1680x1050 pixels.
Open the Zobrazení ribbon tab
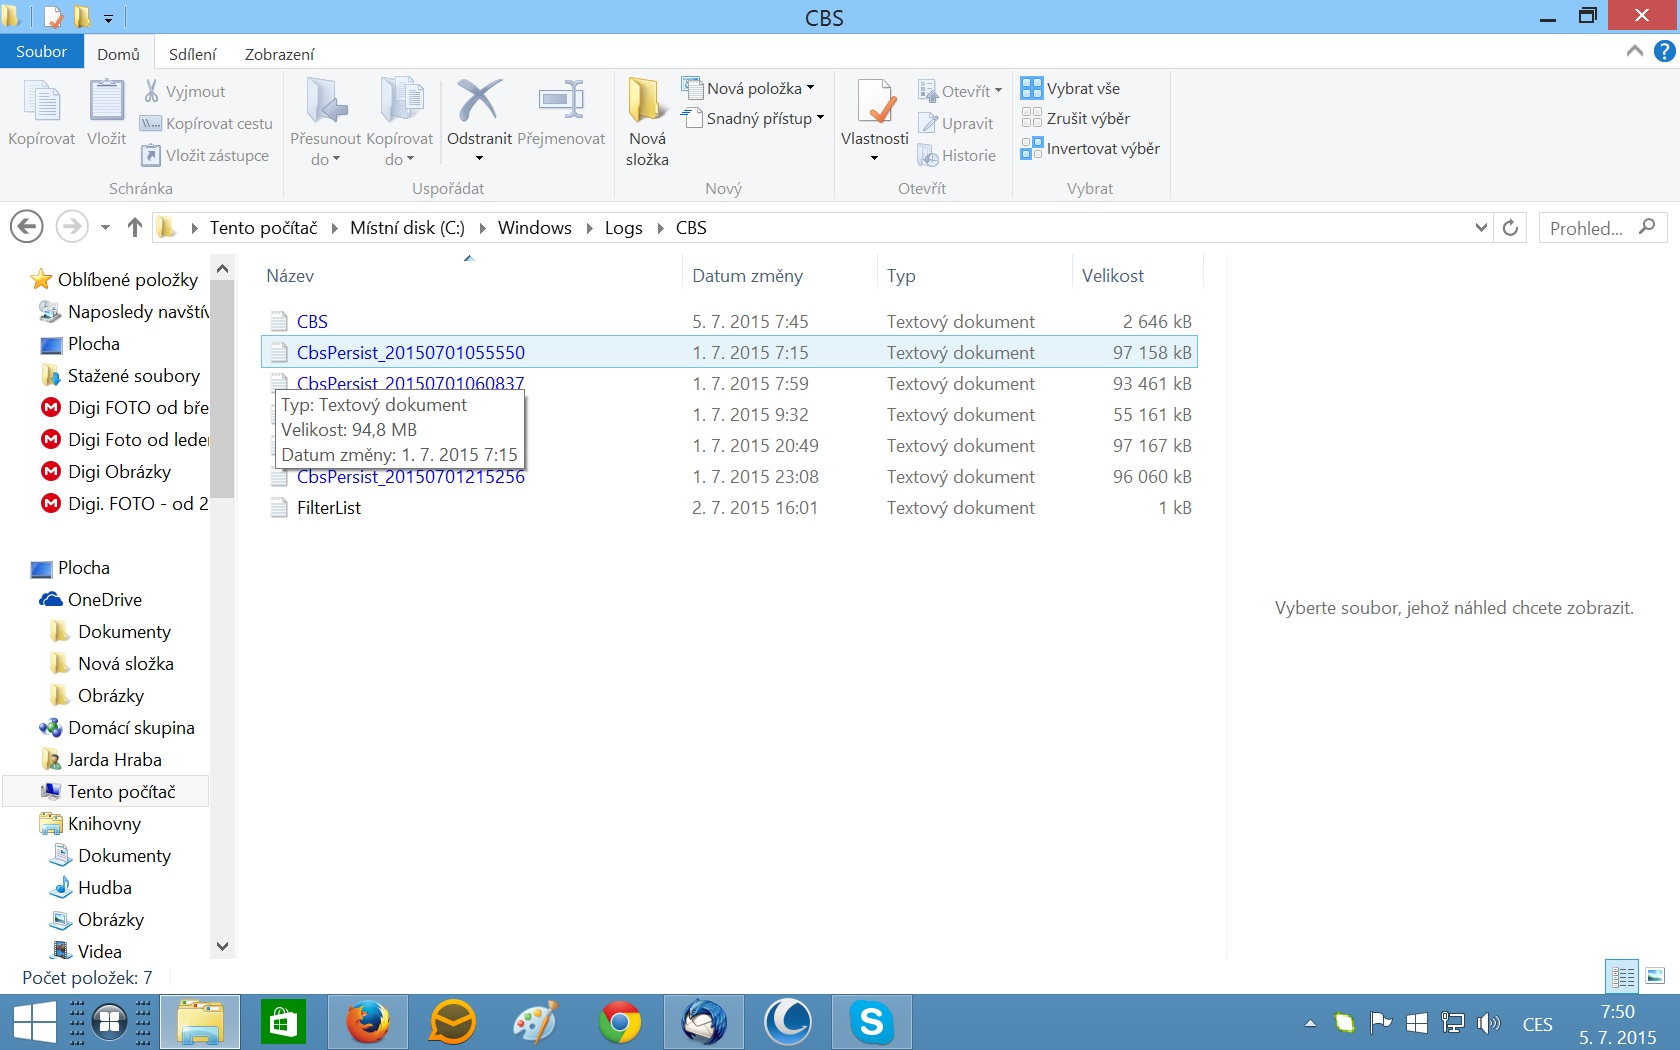[279, 54]
